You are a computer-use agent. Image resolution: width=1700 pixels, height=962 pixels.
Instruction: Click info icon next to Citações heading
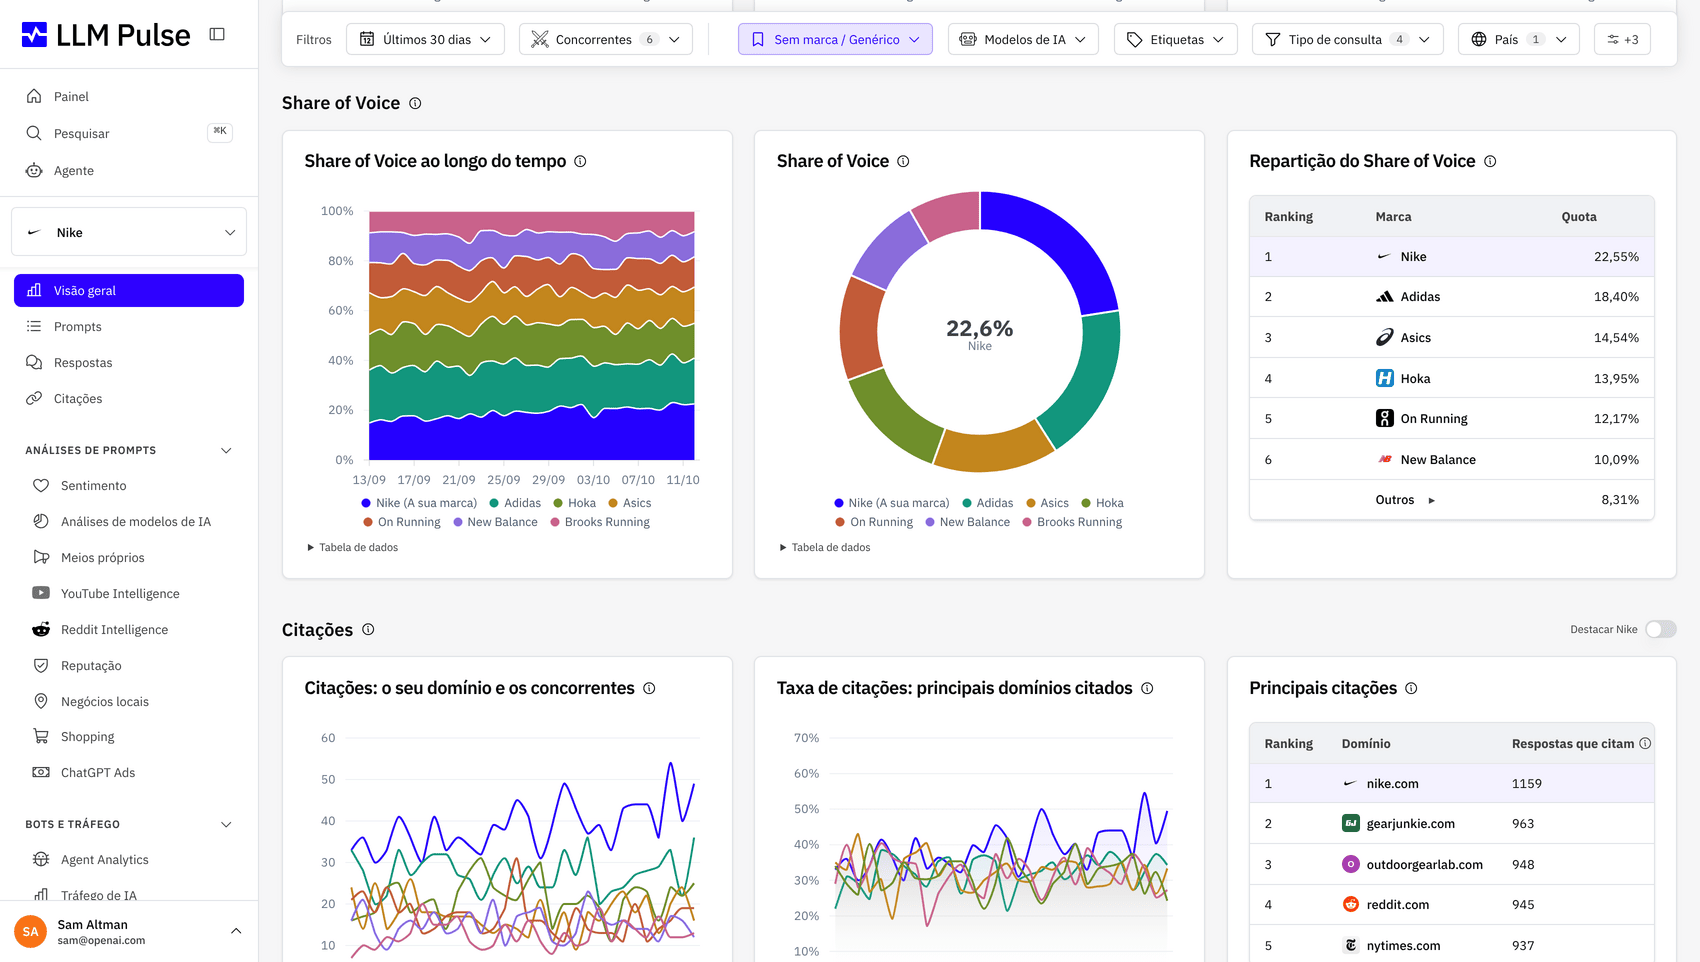[368, 629]
